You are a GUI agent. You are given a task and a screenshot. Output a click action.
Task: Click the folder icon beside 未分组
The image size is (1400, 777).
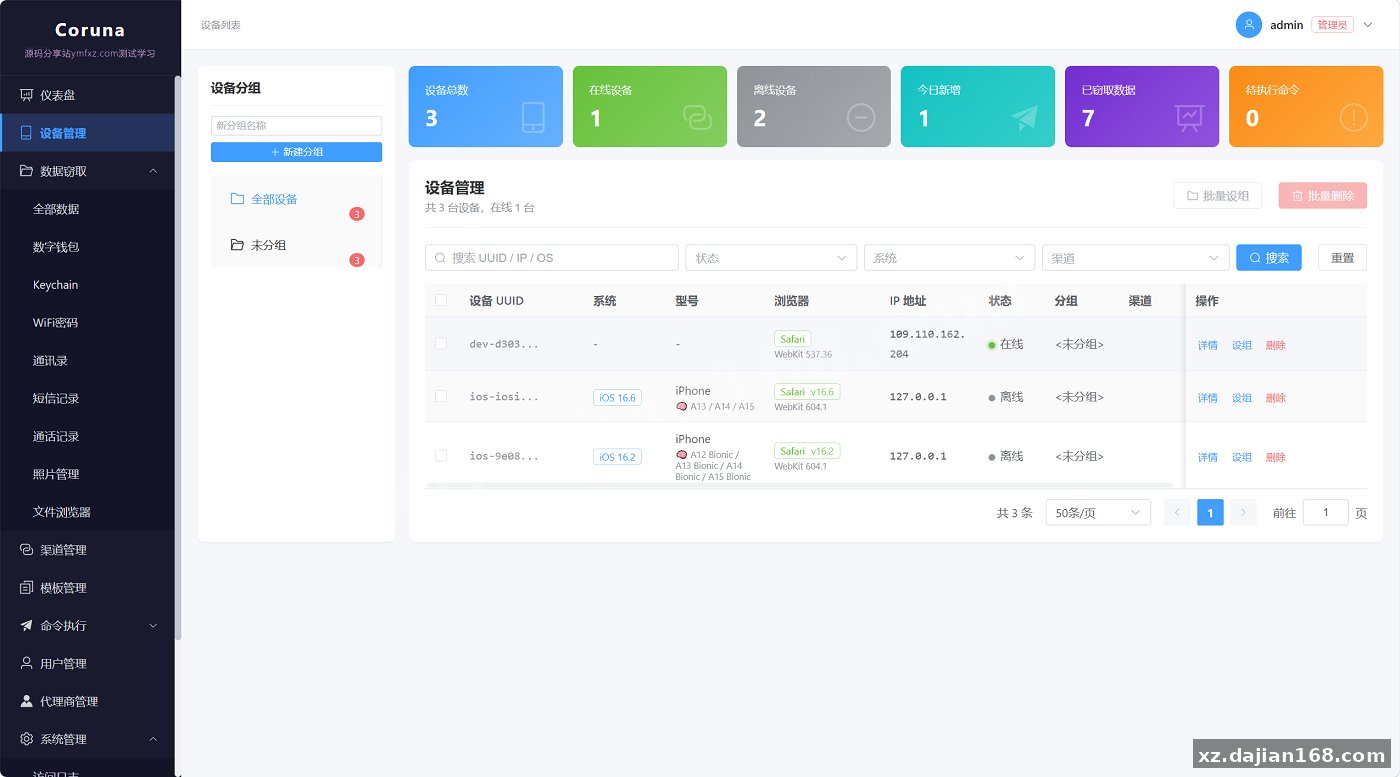click(x=237, y=245)
